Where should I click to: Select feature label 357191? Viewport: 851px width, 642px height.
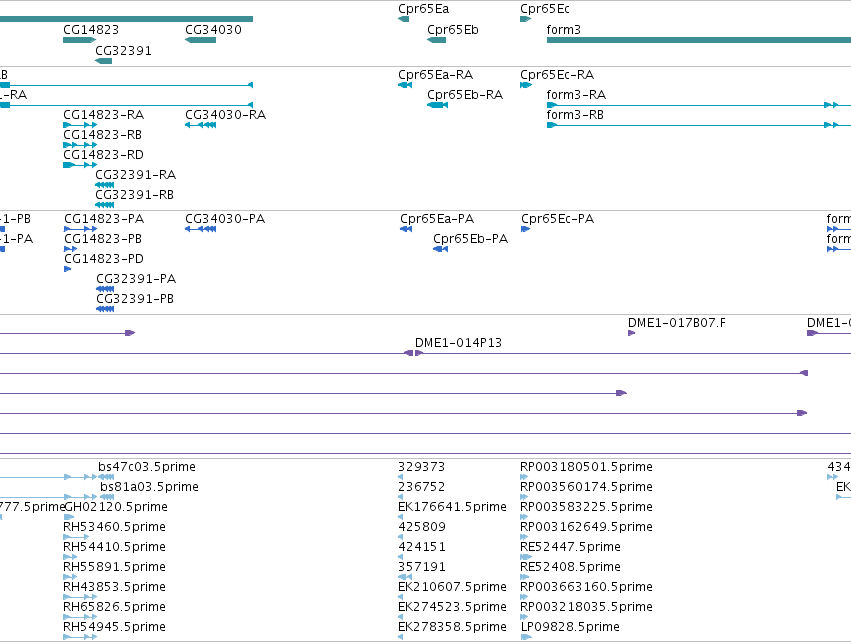[422, 568]
